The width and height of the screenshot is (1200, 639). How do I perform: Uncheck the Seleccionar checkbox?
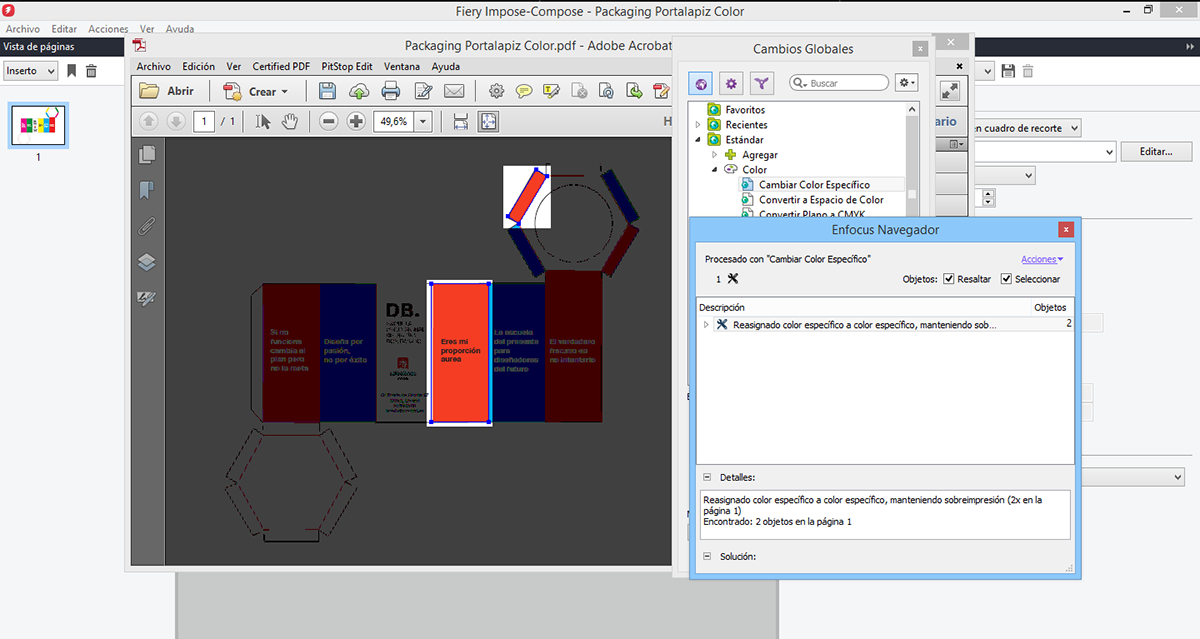1006,279
